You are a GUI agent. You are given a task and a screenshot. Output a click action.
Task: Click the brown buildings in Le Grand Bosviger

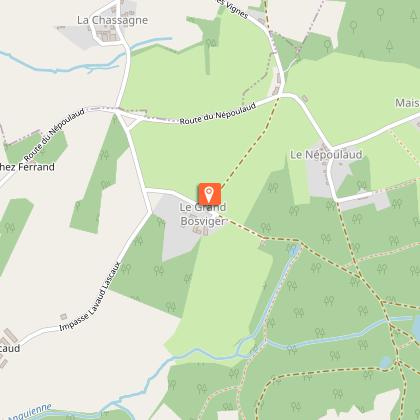tap(200, 230)
